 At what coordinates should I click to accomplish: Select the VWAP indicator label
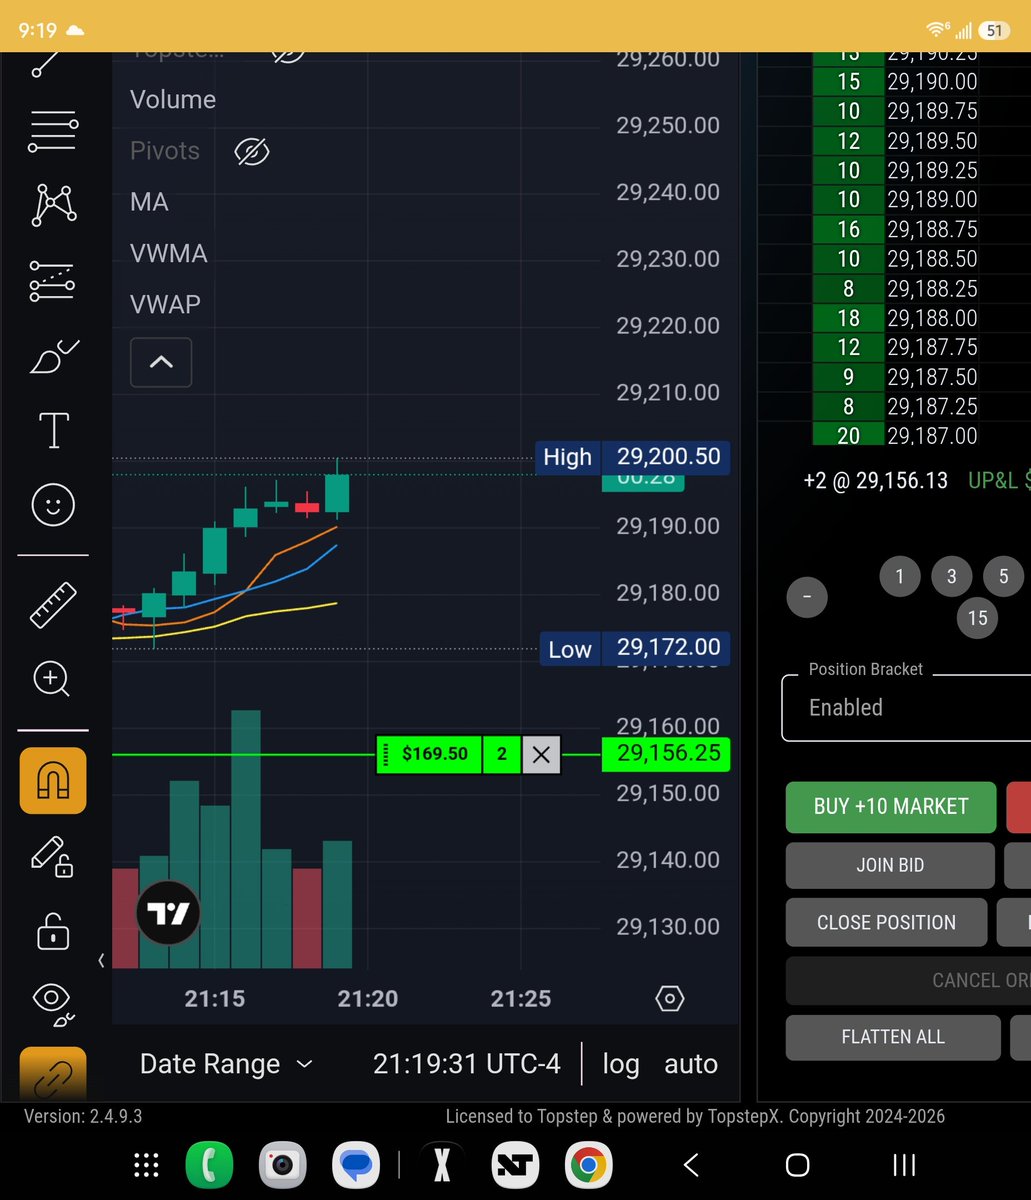pyautogui.click(x=165, y=305)
